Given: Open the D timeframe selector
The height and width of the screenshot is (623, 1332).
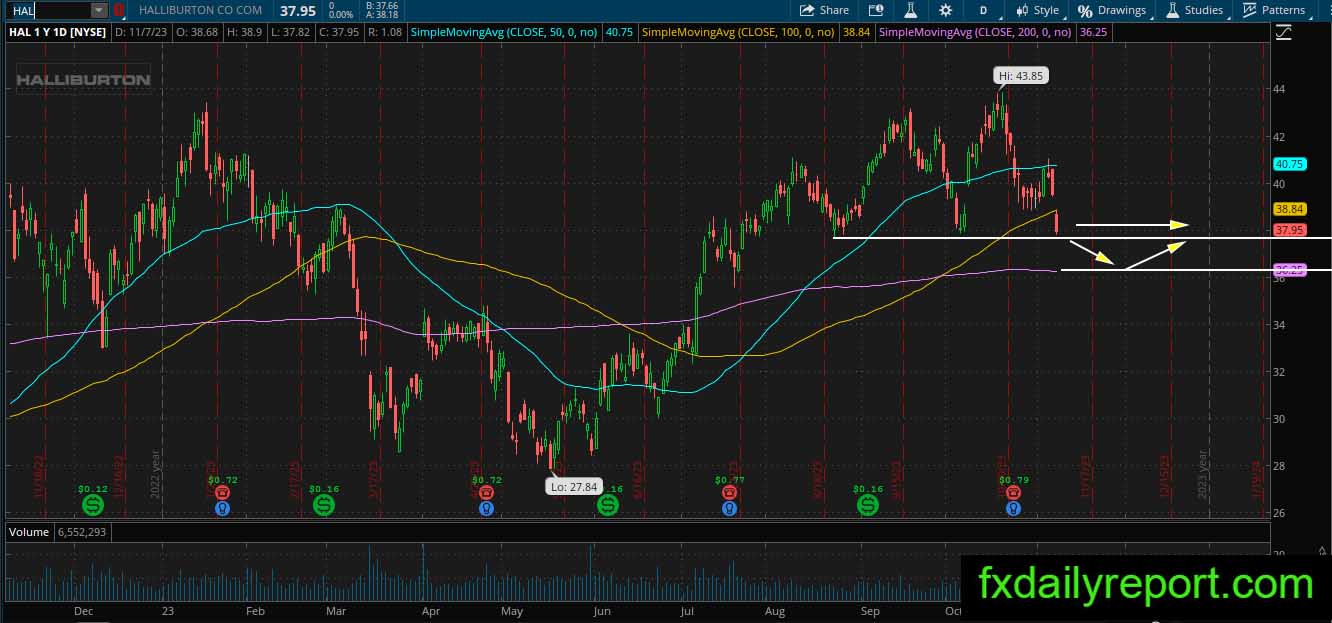Looking at the screenshot, I should pyautogui.click(x=984, y=10).
